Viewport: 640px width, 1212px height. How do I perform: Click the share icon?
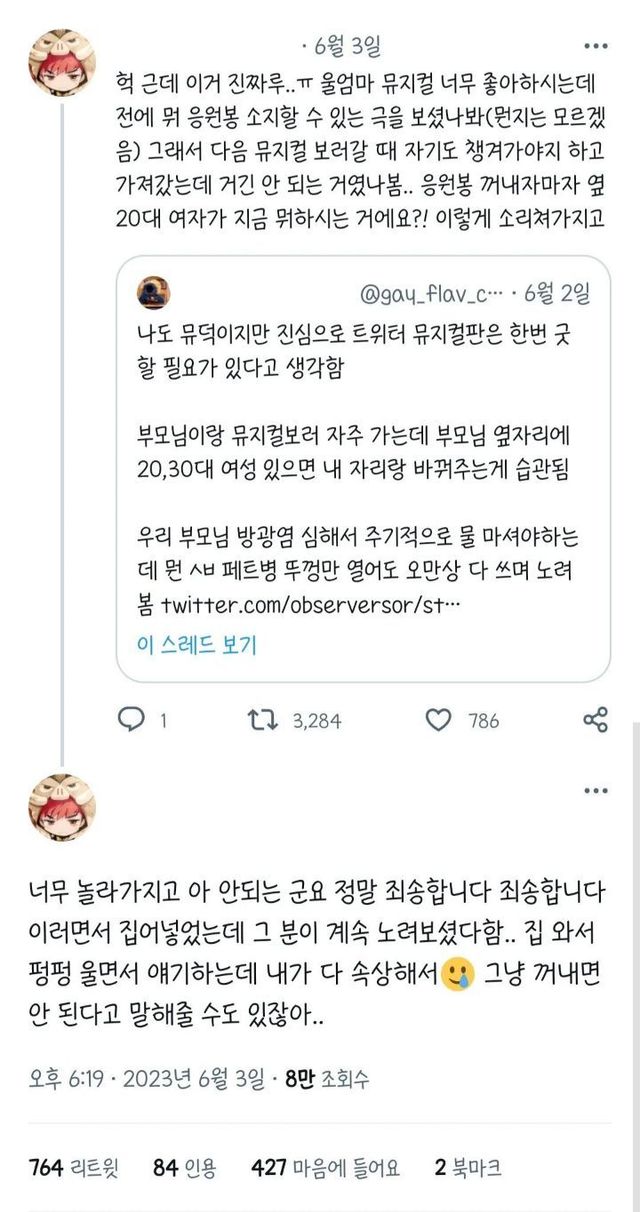point(595,720)
